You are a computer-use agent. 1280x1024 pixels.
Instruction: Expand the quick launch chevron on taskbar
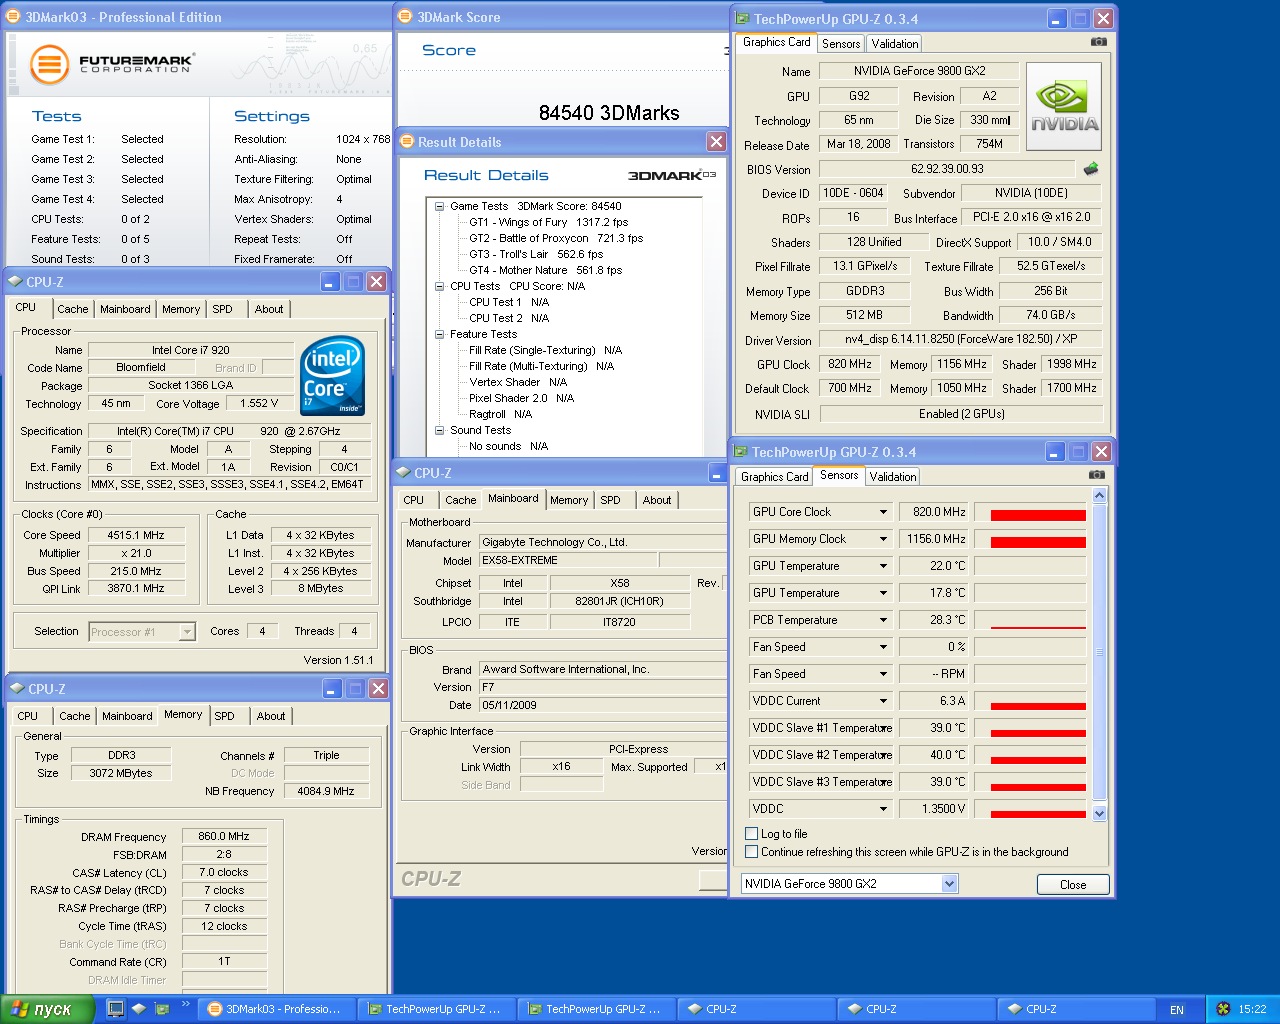(x=186, y=1004)
